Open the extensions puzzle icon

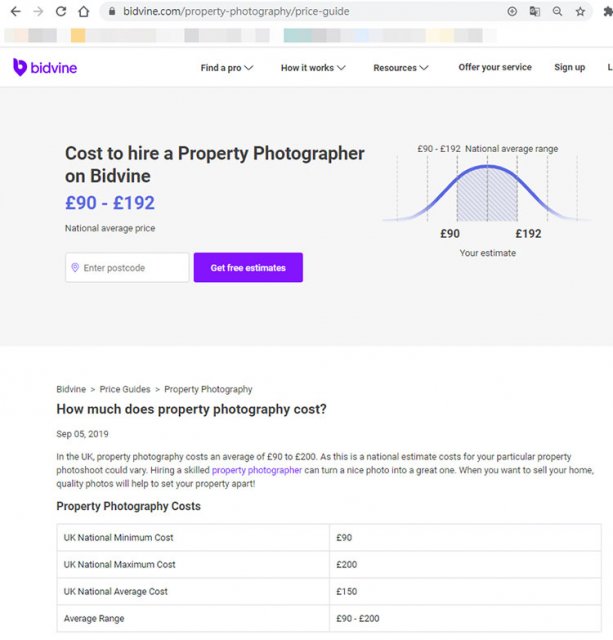tap(608, 11)
